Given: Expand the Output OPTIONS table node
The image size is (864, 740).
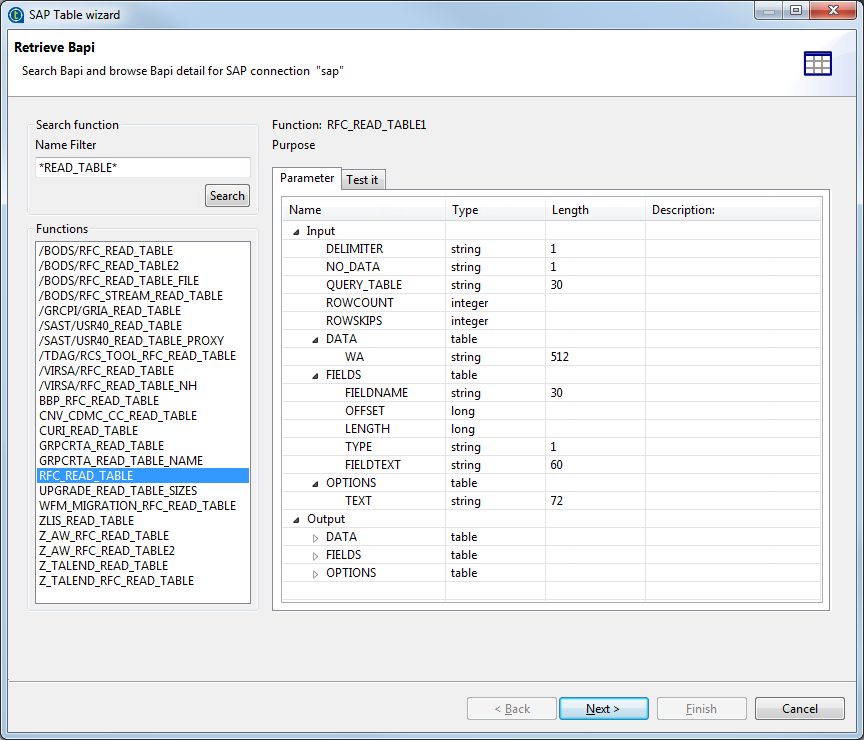Looking at the screenshot, I should pyautogui.click(x=316, y=573).
